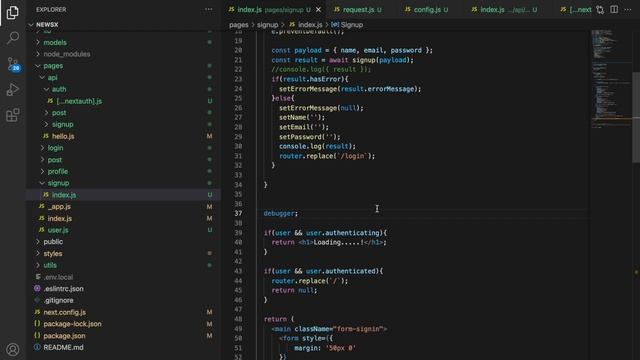Viewport: 640px width, 360px height.
Task: Switch to the request.js tab
Action: coord(358,9)
